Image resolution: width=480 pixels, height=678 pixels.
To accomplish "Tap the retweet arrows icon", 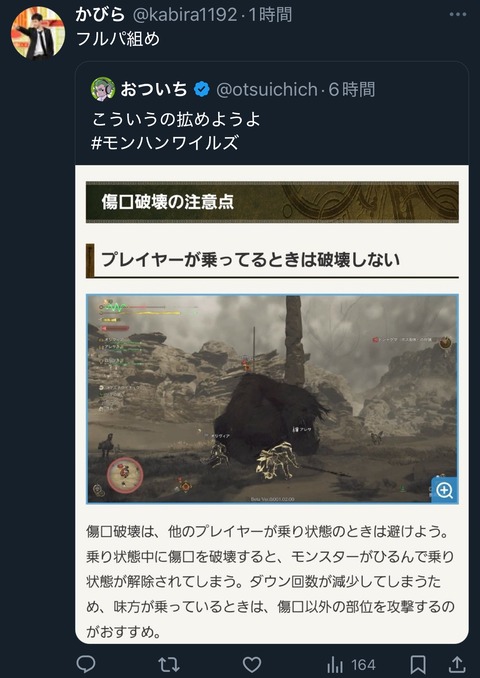I will pos(168,665).
